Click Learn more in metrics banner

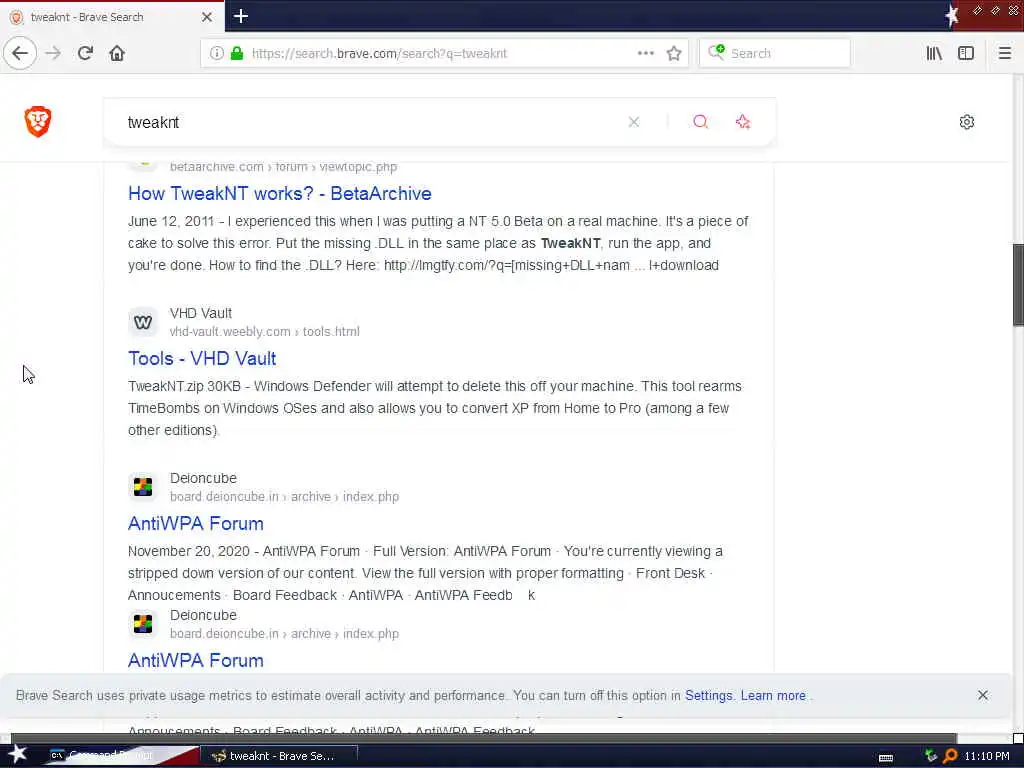[x=773, y=696]
